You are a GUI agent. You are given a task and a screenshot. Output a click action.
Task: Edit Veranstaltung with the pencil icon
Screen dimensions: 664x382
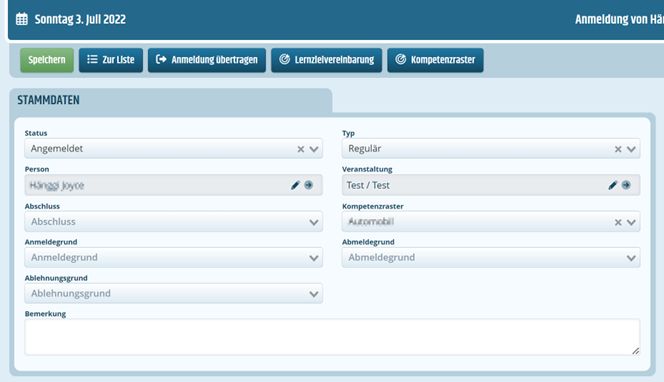coord(613,185)
